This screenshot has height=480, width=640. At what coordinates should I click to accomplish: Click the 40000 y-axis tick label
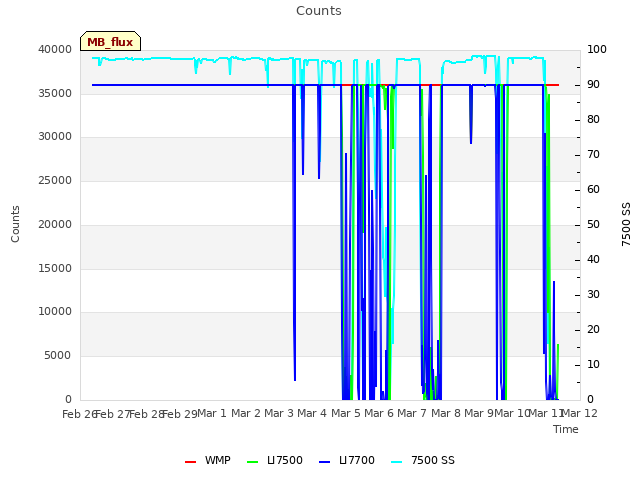[55, 49]
